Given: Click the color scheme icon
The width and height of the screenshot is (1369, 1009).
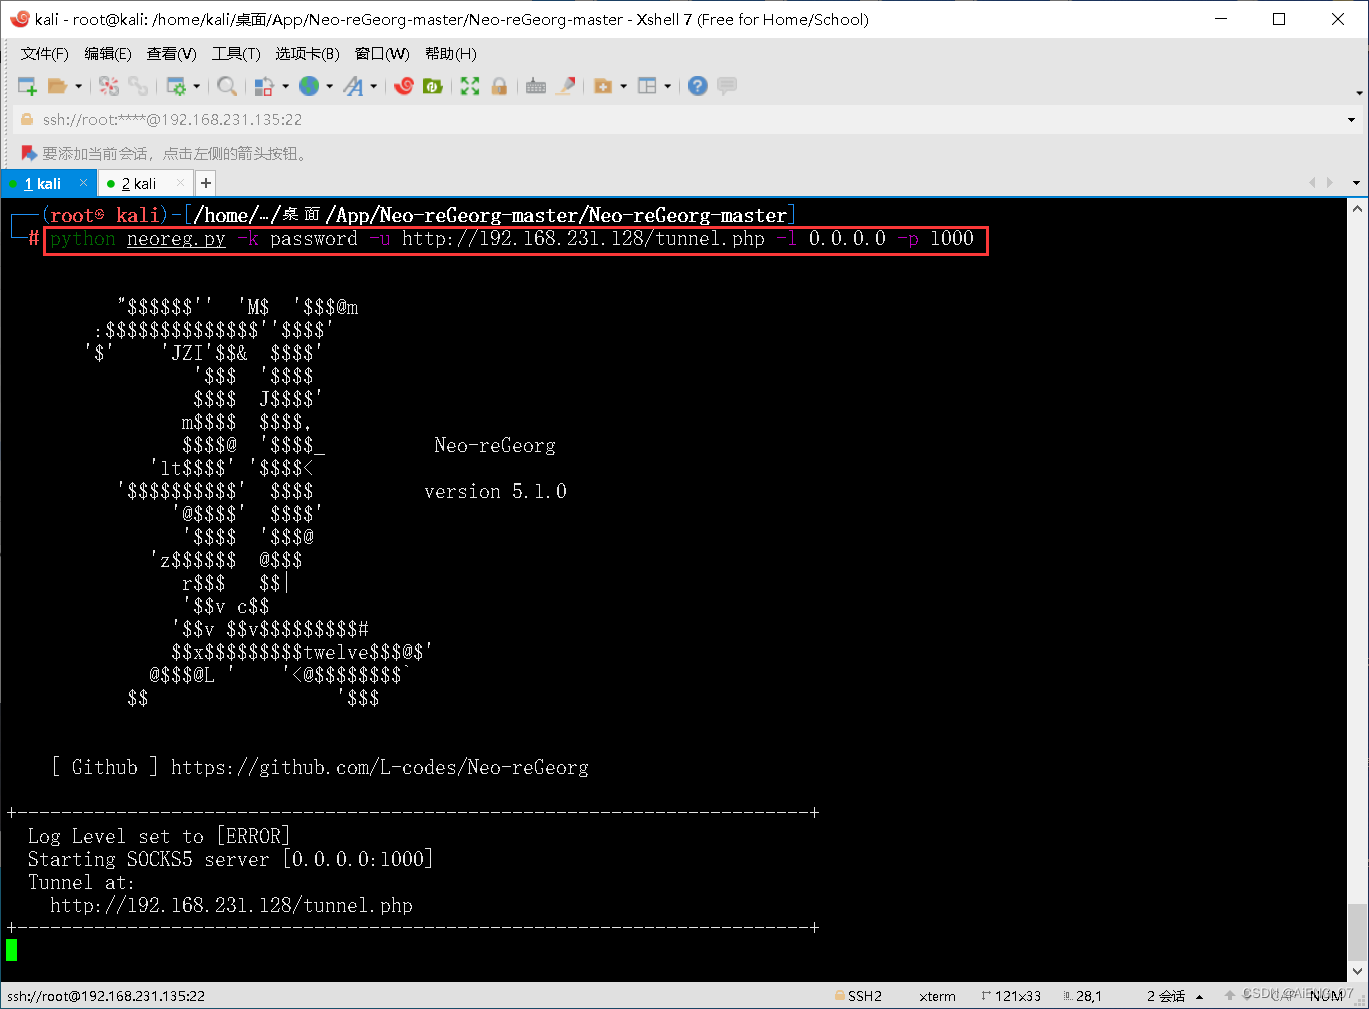Looking at the screenshot, I should click(x=264, y=86).
